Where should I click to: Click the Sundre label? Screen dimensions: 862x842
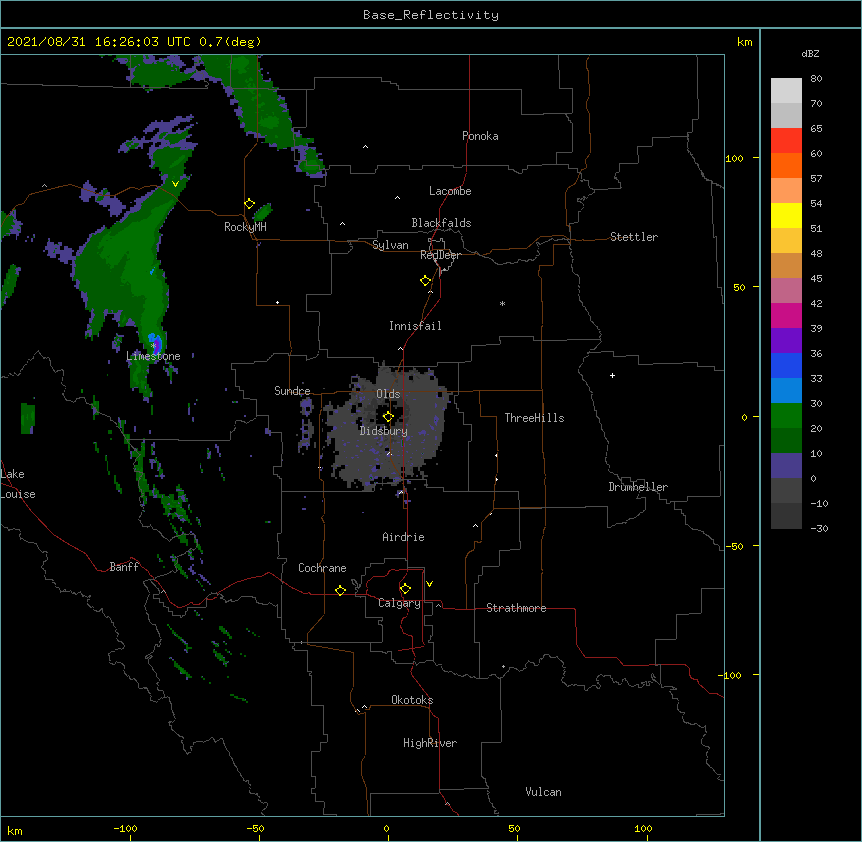coord(292,391)
